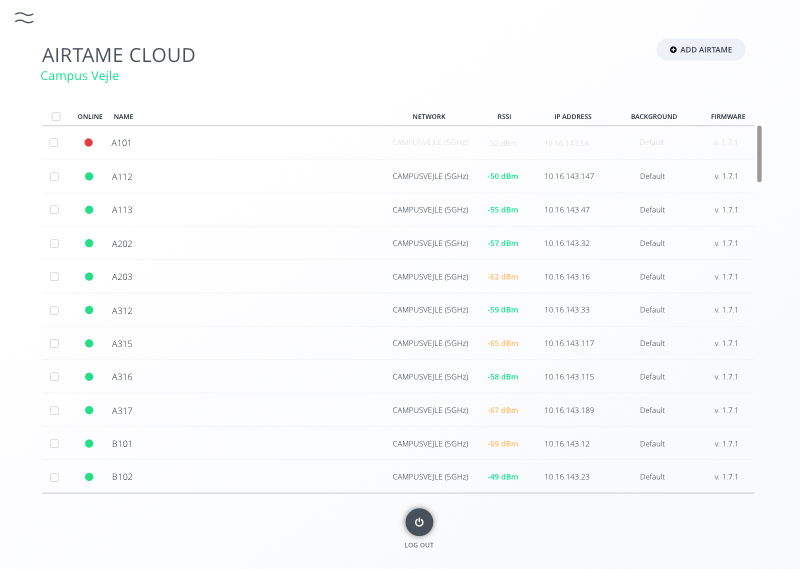Open device named A202

pos(122,243)
